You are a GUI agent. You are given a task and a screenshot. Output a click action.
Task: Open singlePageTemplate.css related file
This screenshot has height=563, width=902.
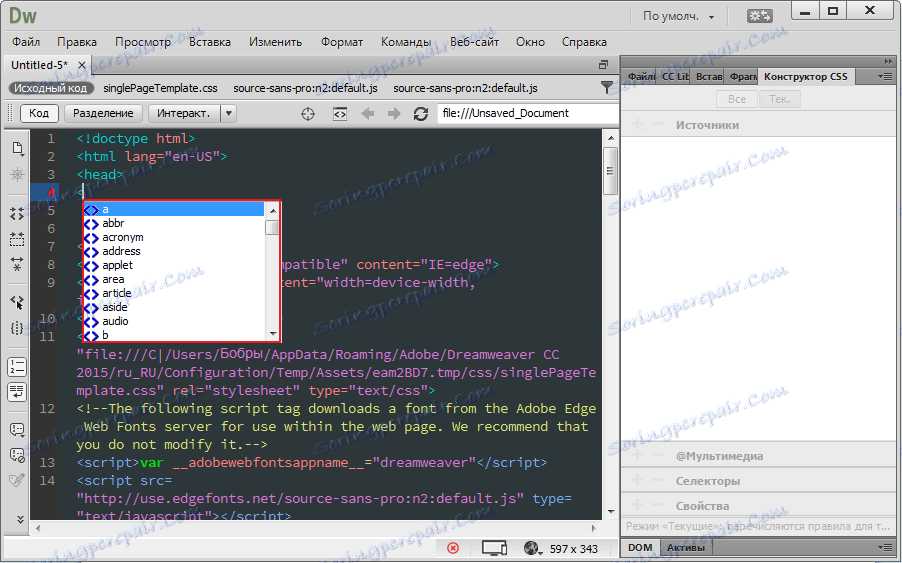pos(160,88)
